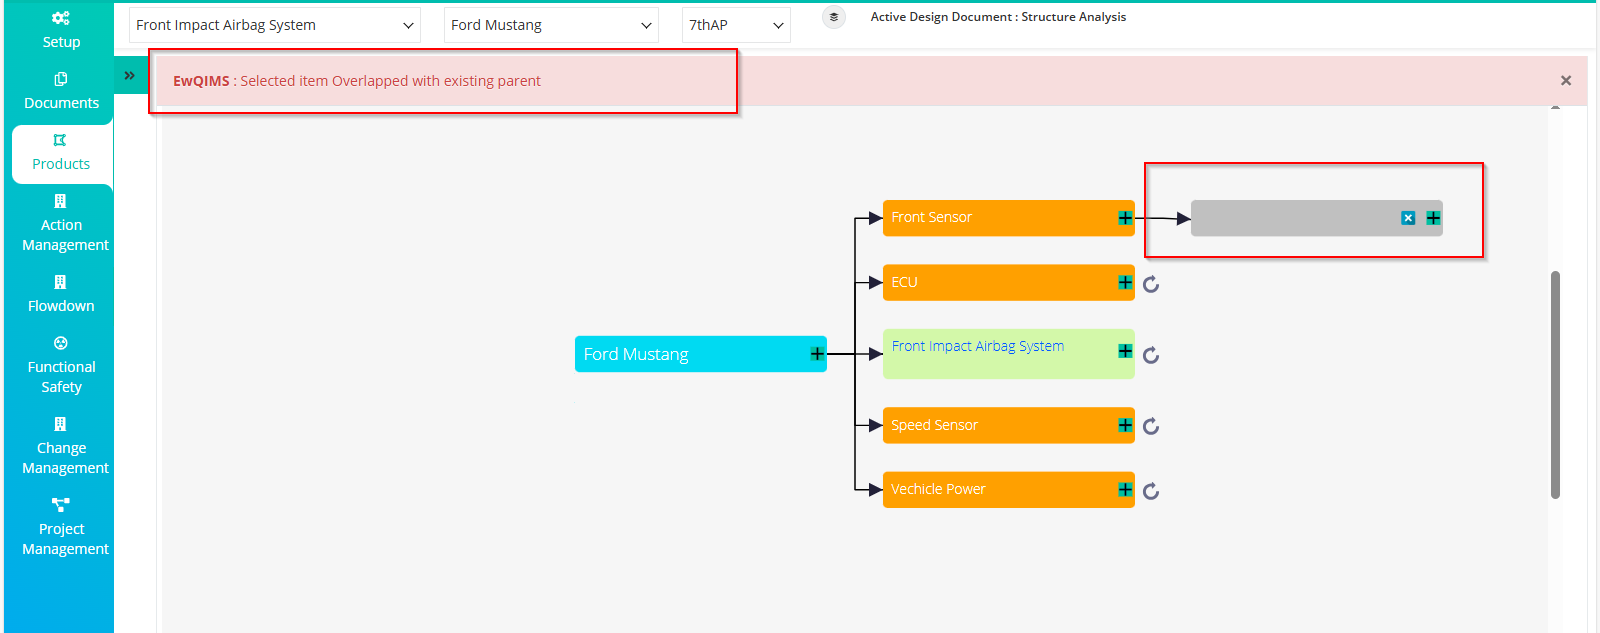Dismiss the EwQIMS error alert
The width and height of the screenshot is (1600, 633).
(1566, 80)
